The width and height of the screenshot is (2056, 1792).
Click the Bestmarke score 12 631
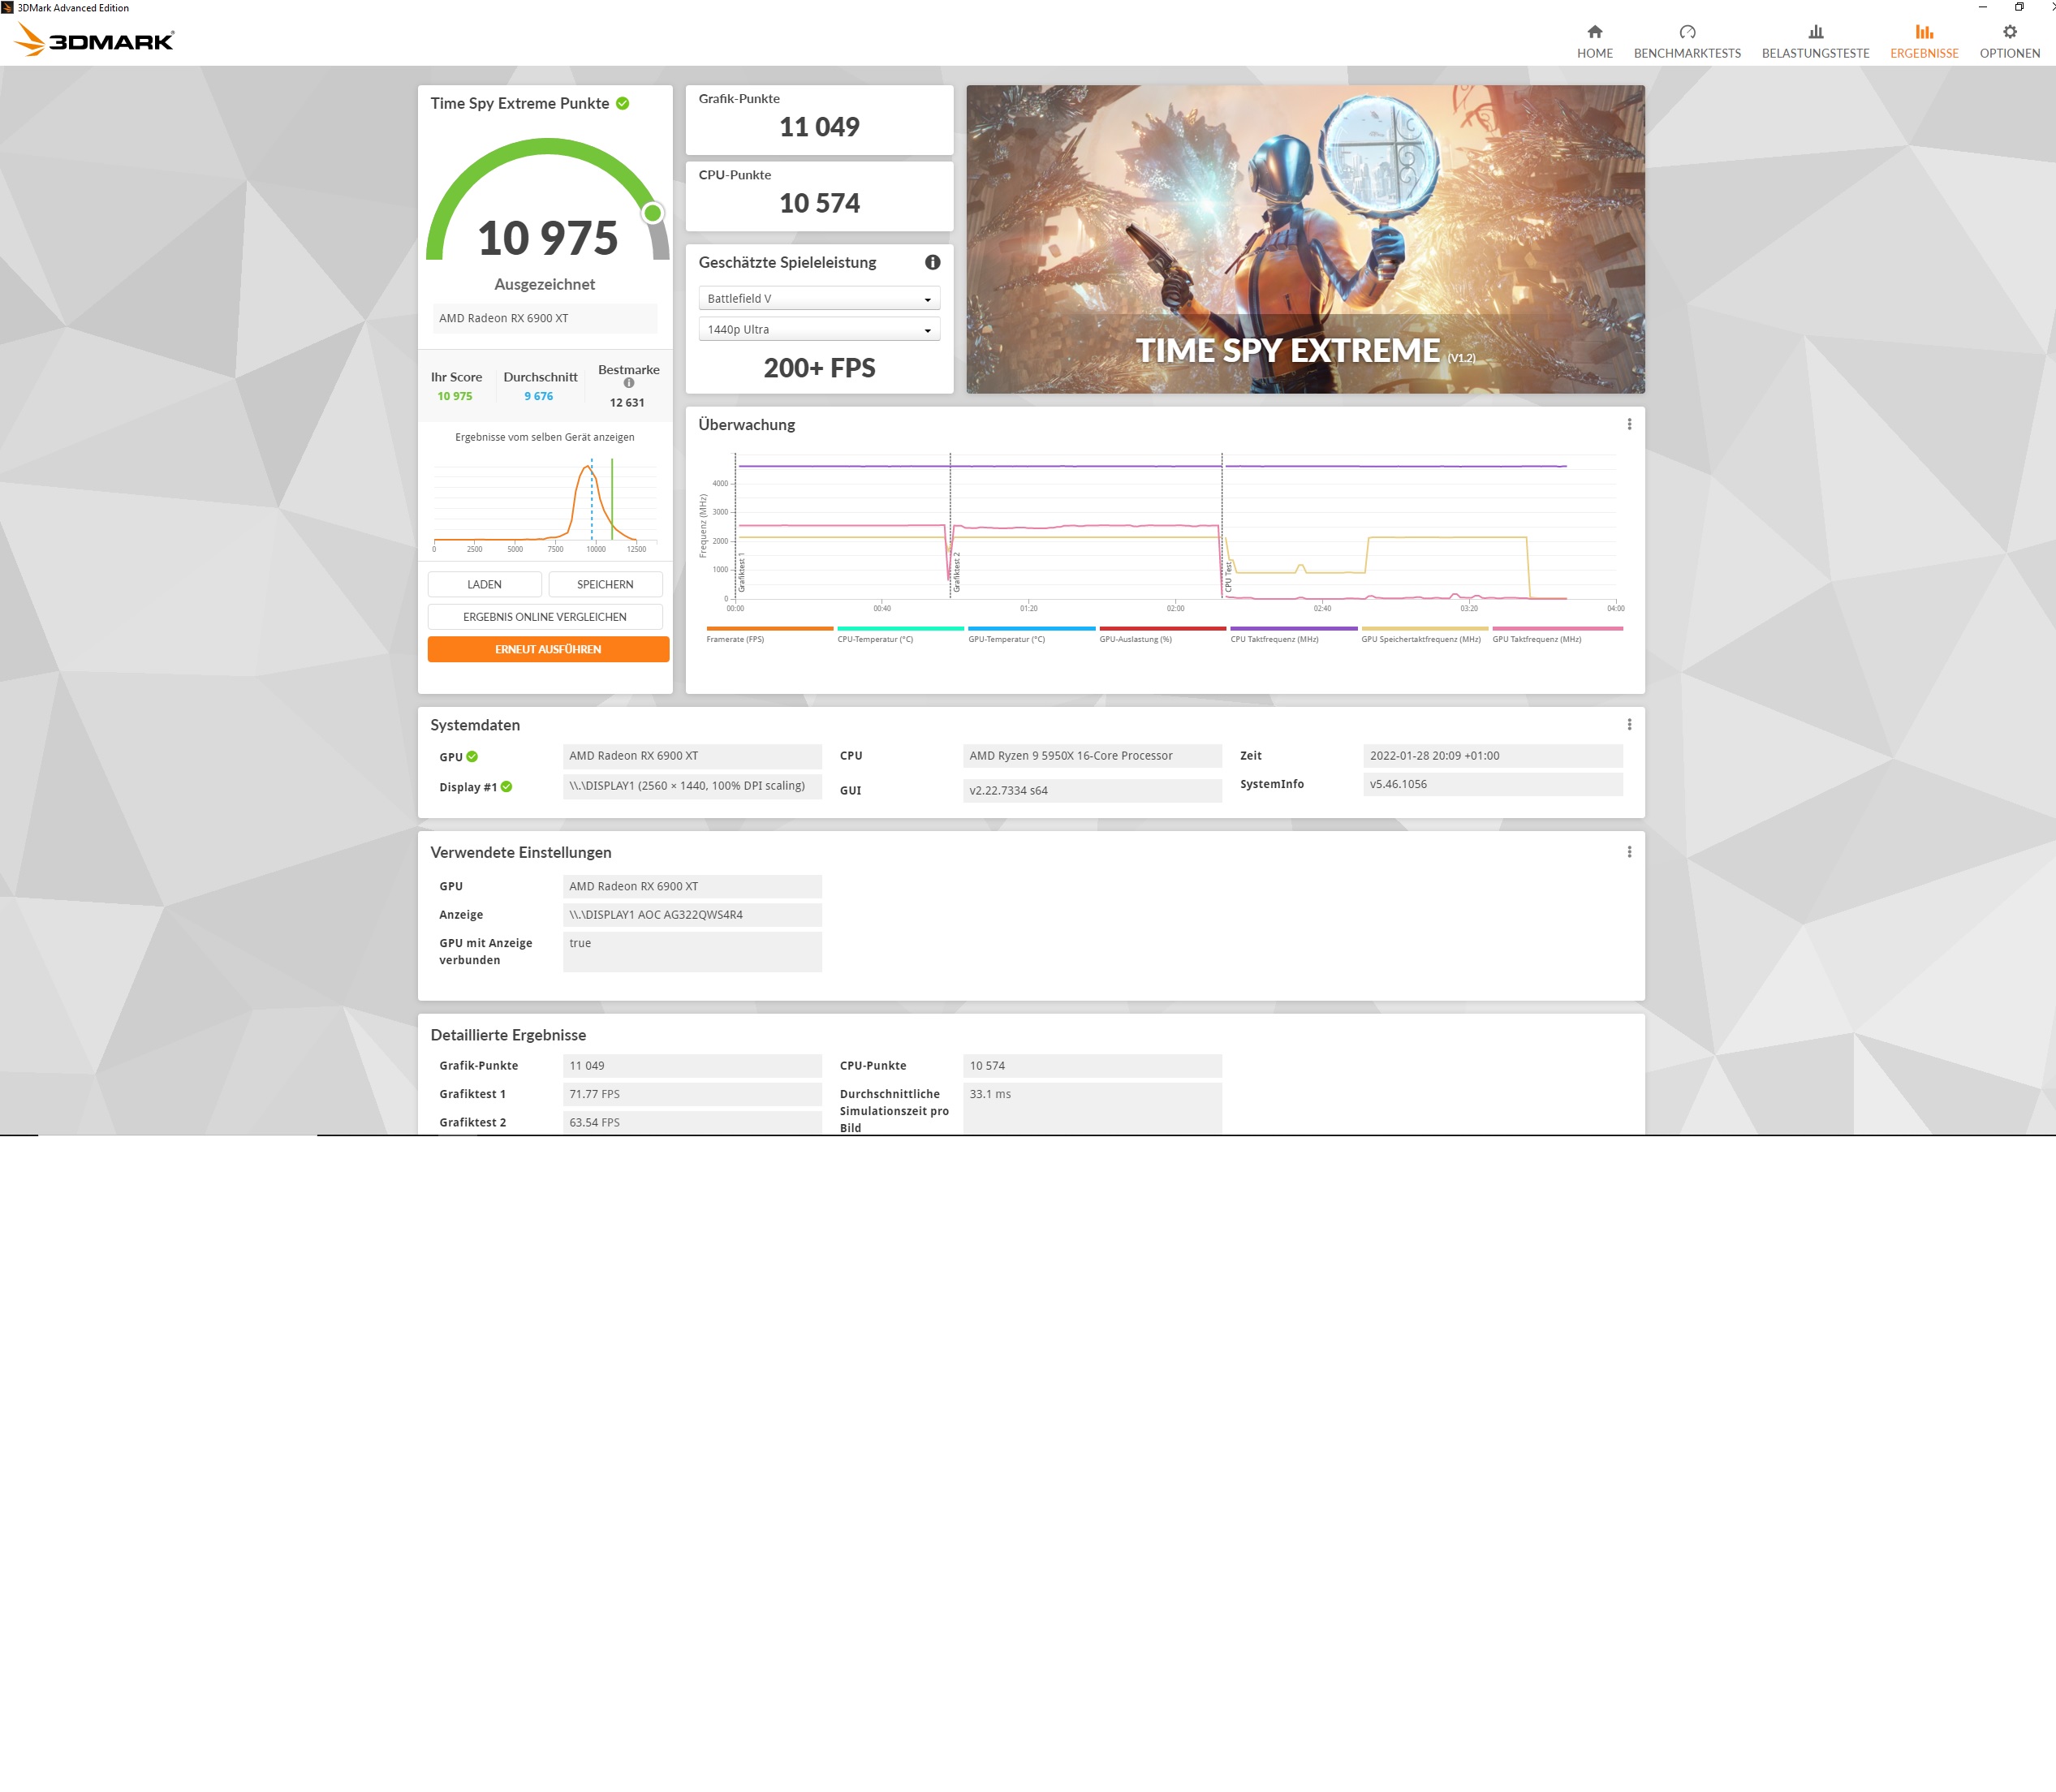(x=627, y=403)
